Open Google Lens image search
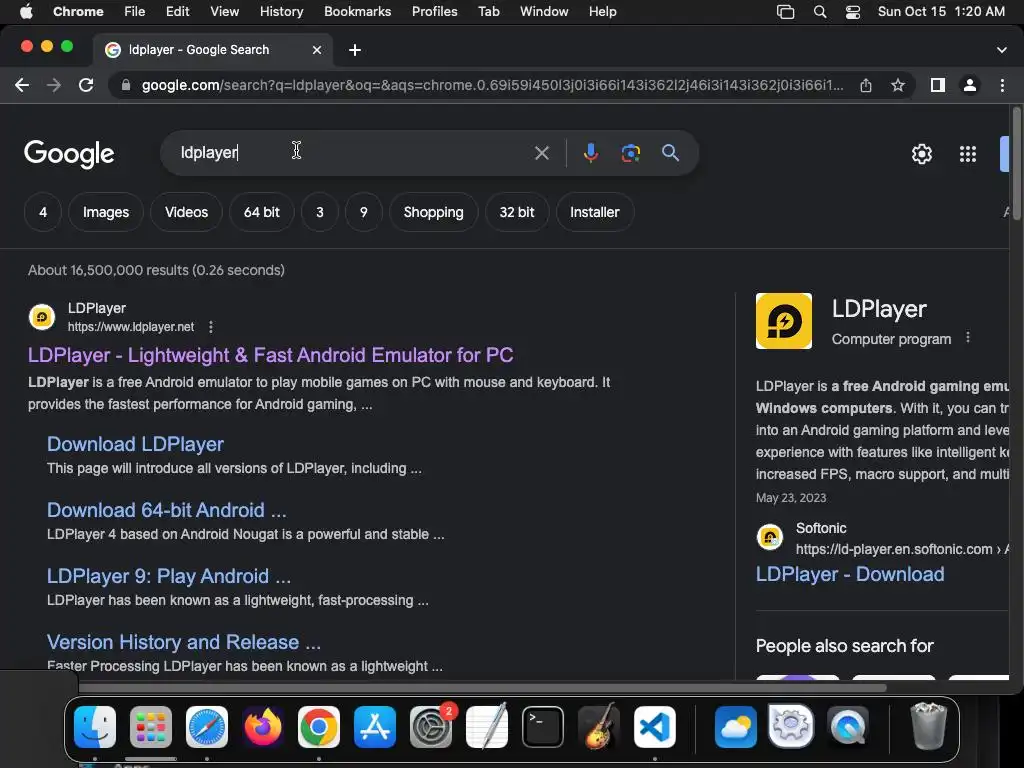The image size is (1024, 768). [630, 153]
